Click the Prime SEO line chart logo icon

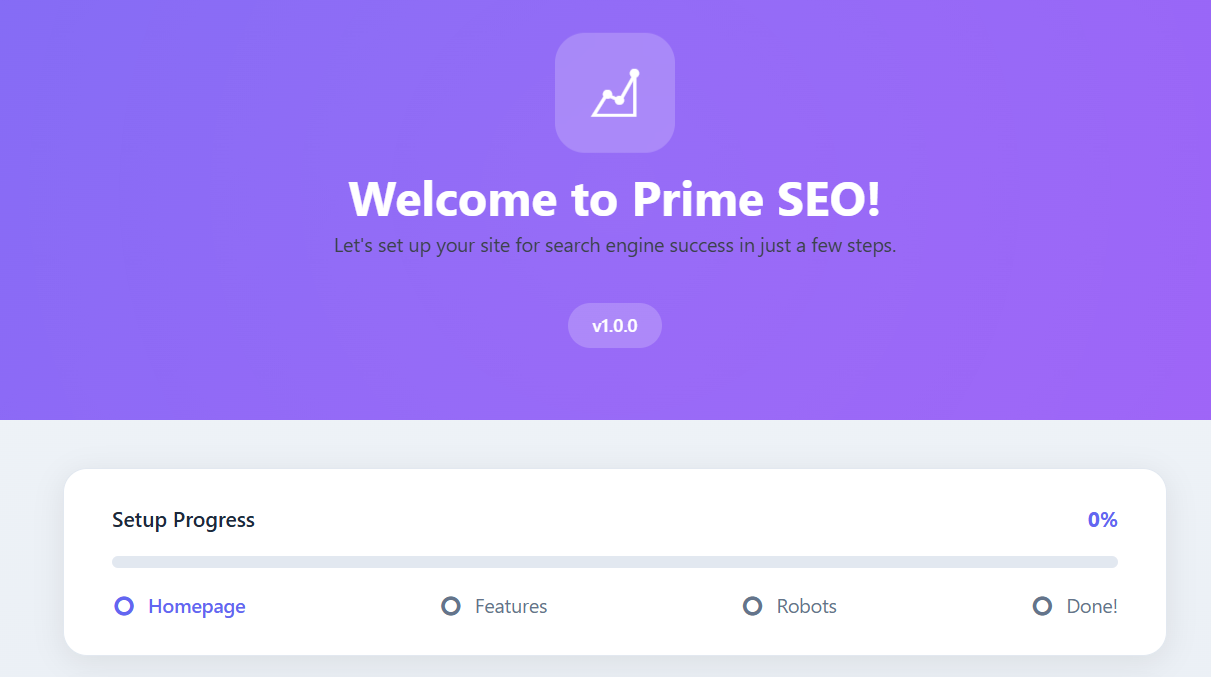614,92
